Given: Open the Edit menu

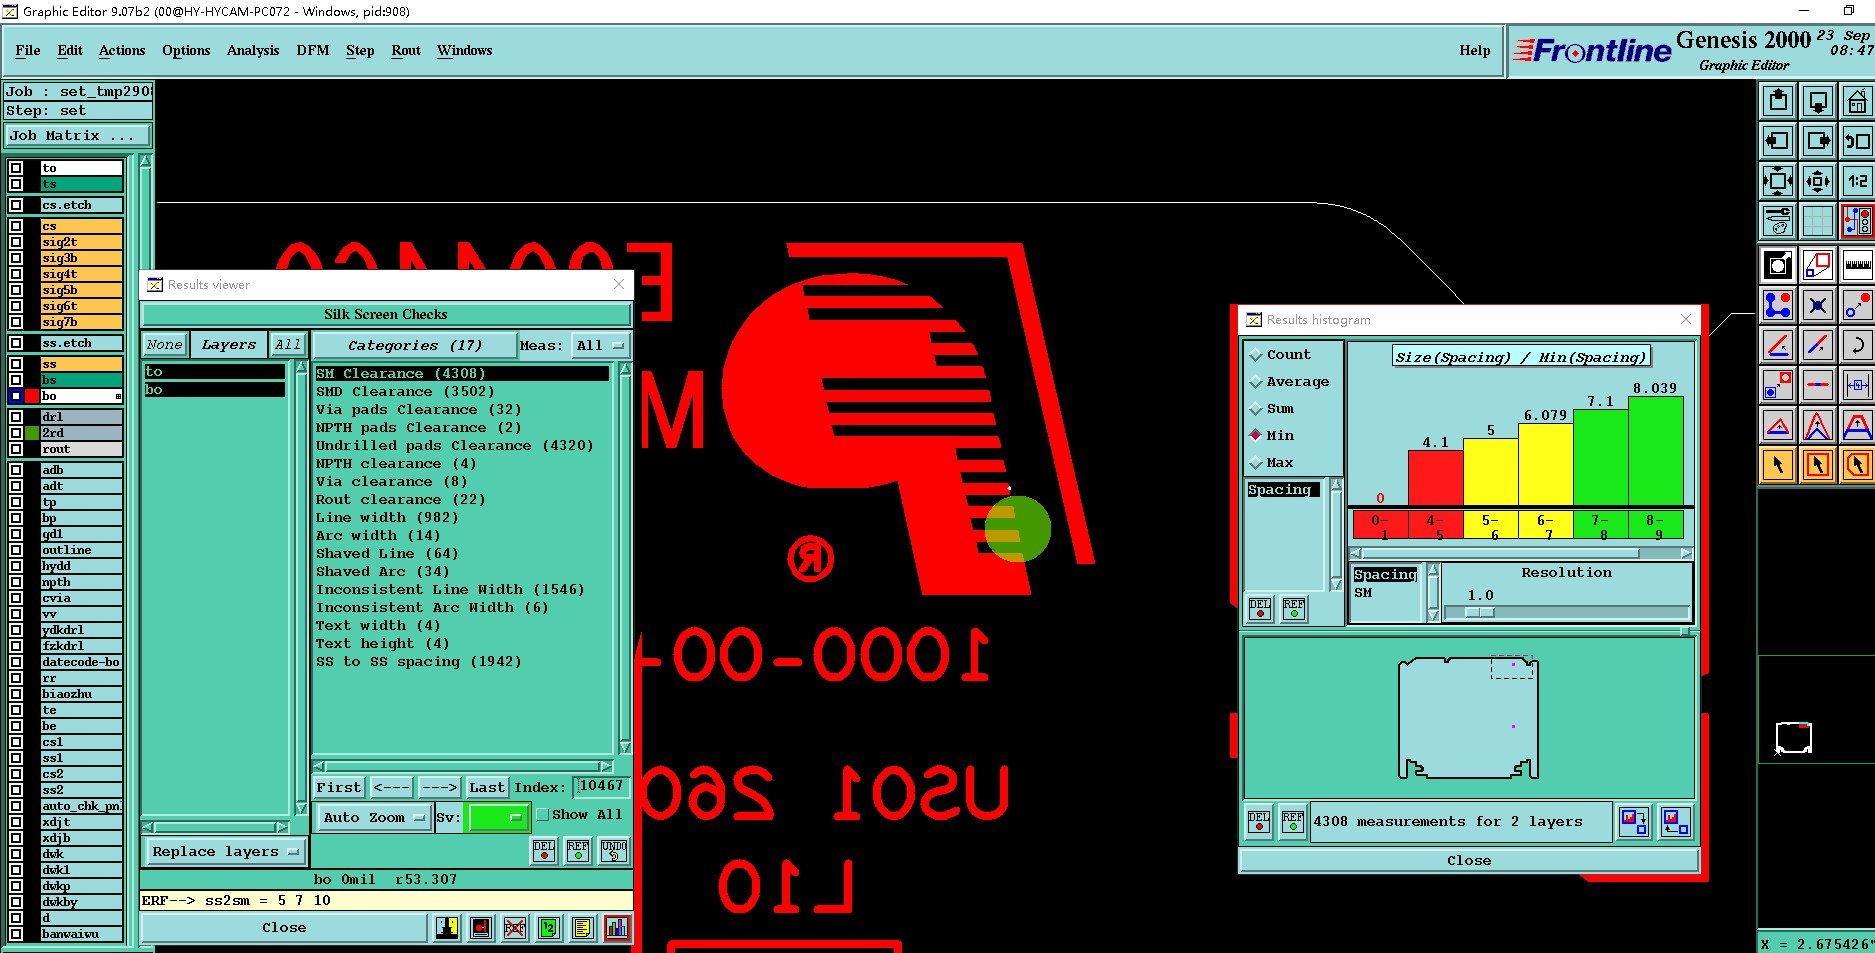Looking at the screenshot, I should pyautogui.click(x=70, y=51).
